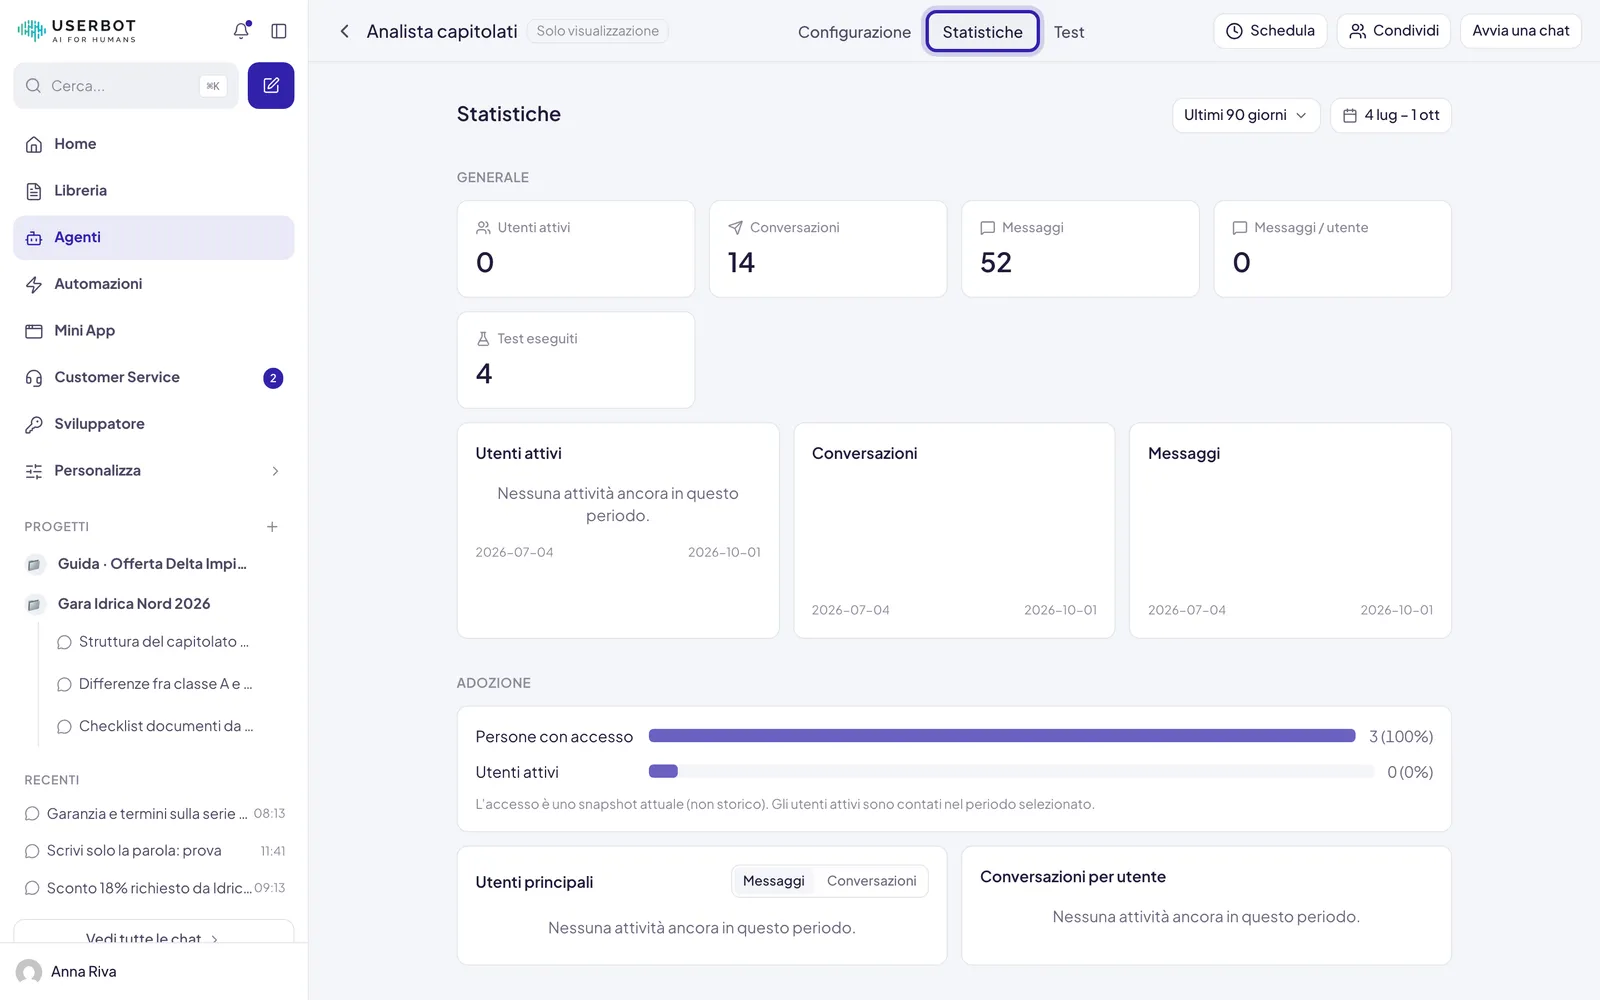Open the Ultimi 90 giorni period dropdown
Image resolution: width=1600 pixels, height=1000 pixels.
[1246, 115]
